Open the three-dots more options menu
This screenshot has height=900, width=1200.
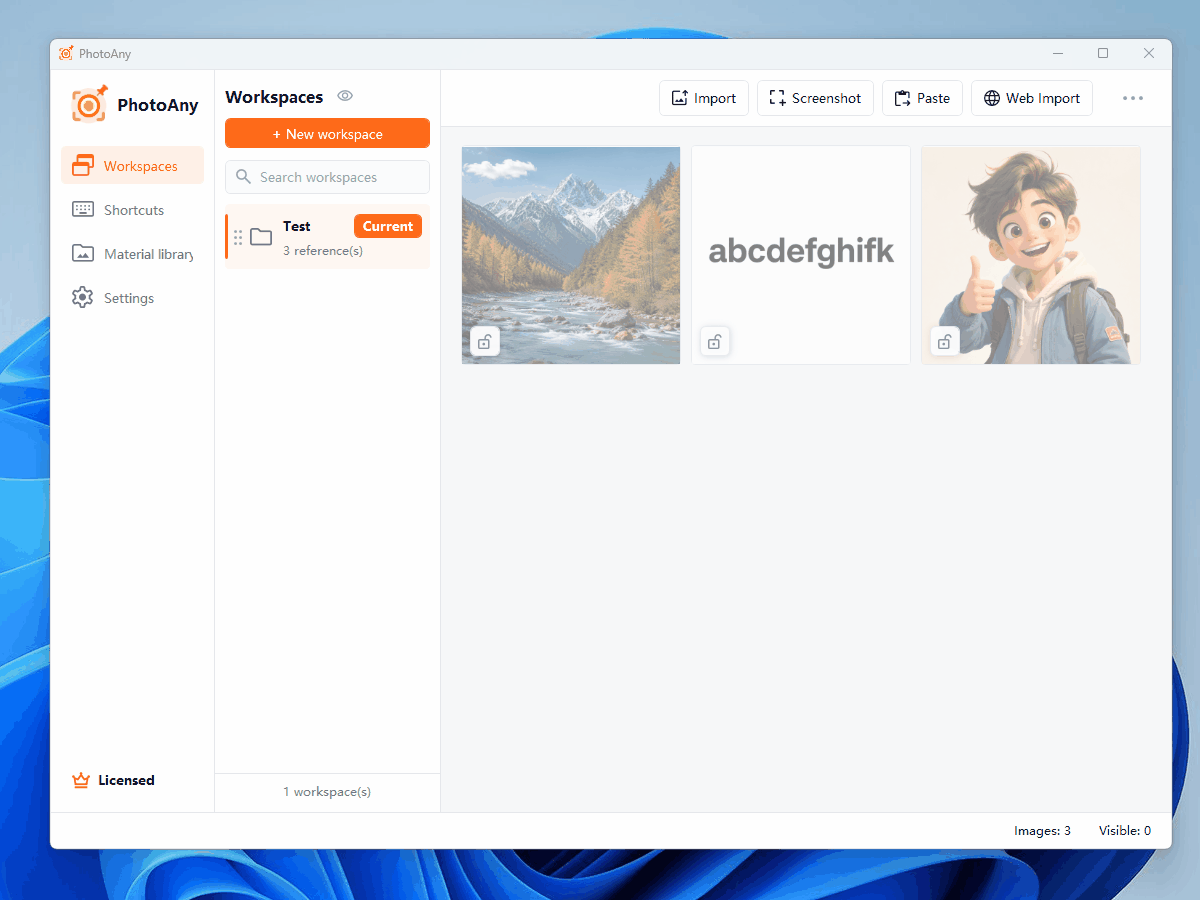1133,98
